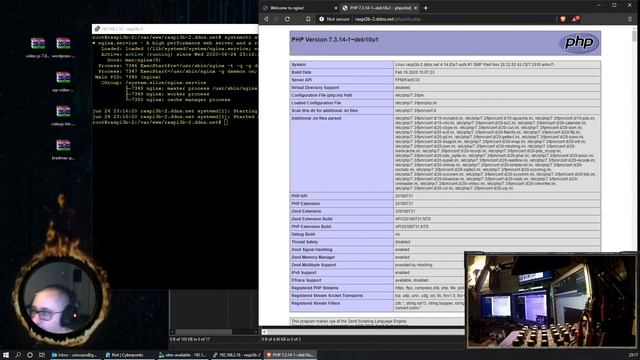Click the bookmark icon beside the address bar

coord(308,19)
